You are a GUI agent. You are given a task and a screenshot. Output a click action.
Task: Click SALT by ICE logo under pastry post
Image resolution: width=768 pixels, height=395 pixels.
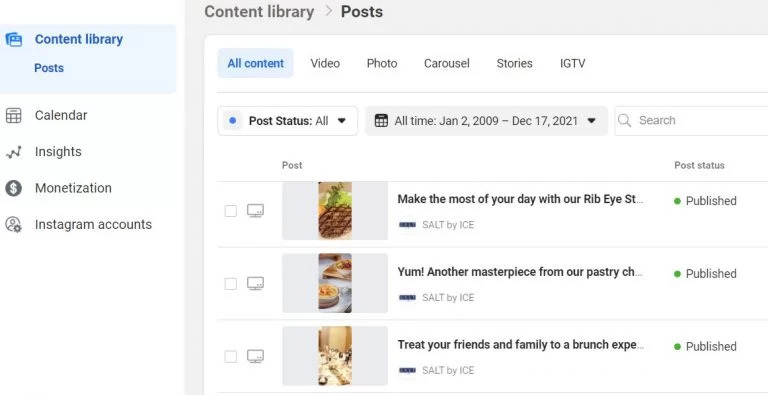pyautogui.click(x=407, y=297)
